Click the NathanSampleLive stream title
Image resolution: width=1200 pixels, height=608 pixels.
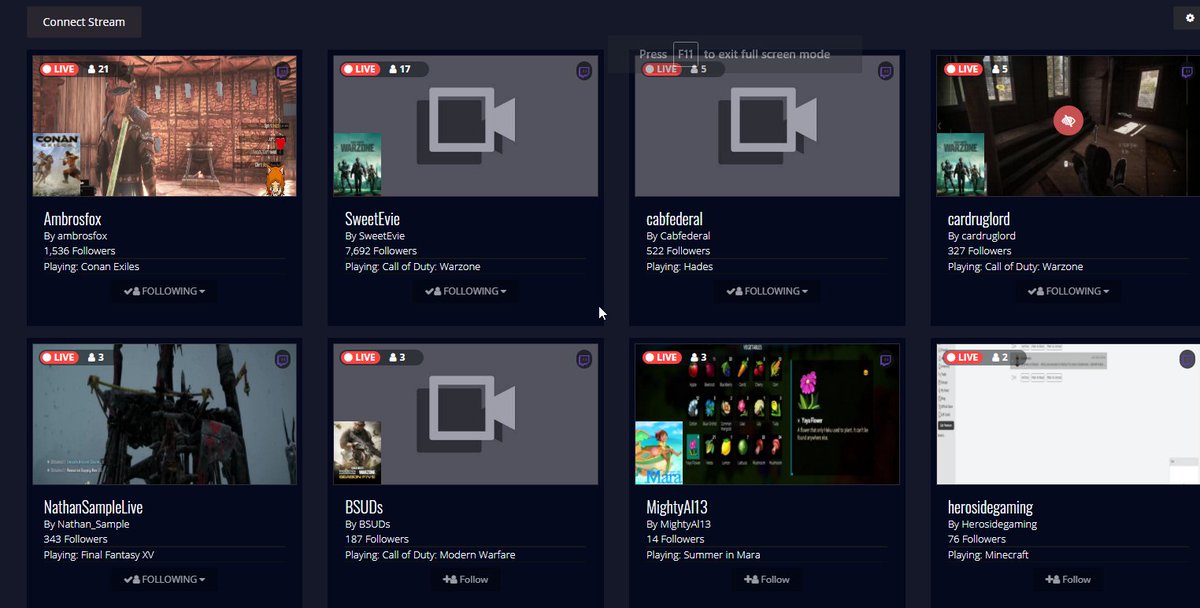pos(94,507)
